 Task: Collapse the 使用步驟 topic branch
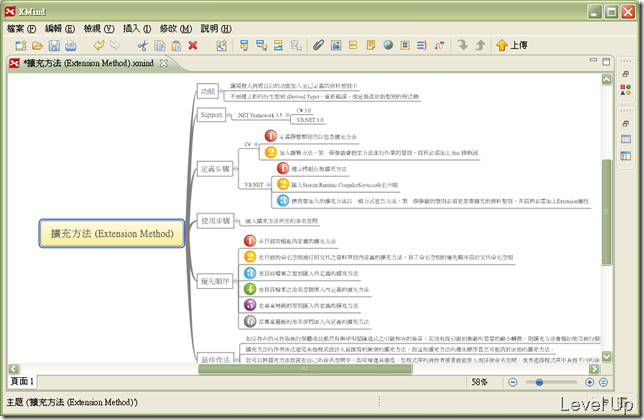(x=237, y=221)
